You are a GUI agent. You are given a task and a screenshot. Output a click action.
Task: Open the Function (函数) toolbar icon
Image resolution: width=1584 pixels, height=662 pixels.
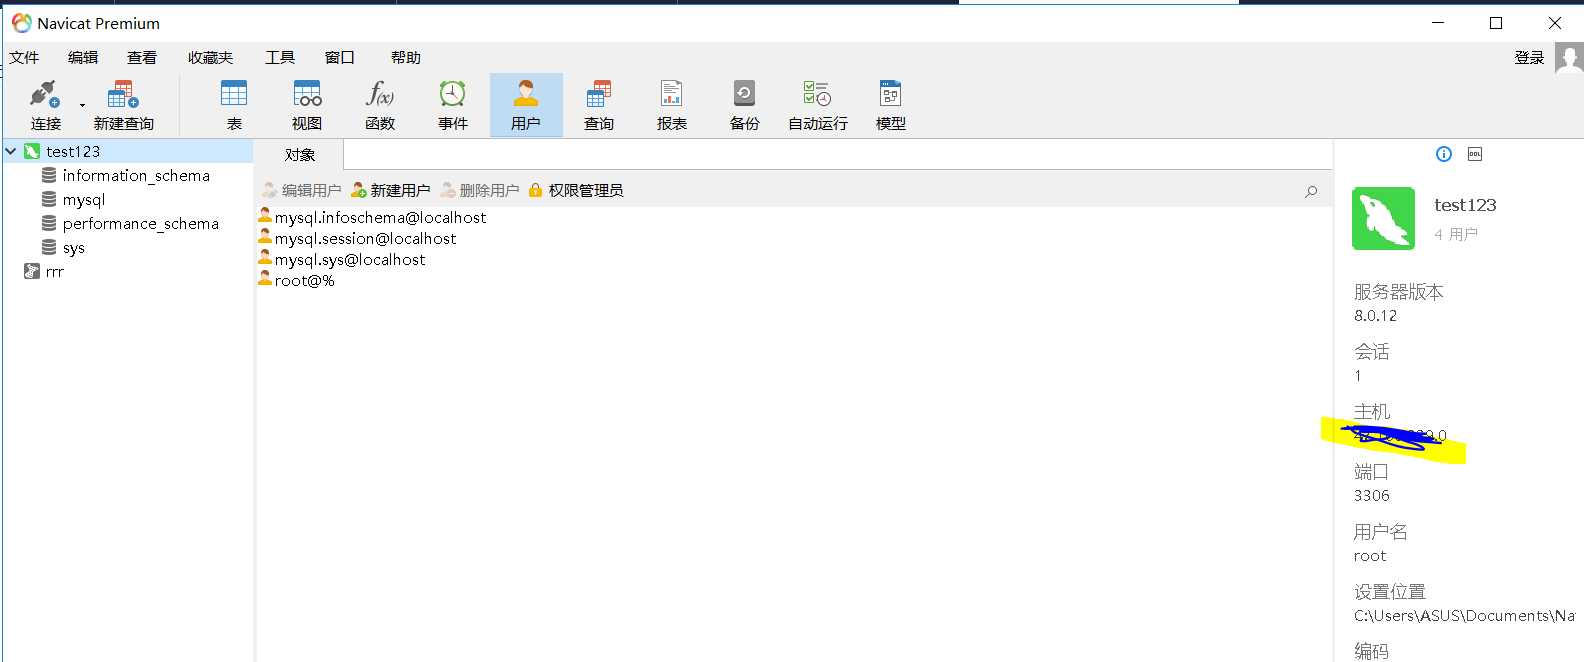point(380,105)
